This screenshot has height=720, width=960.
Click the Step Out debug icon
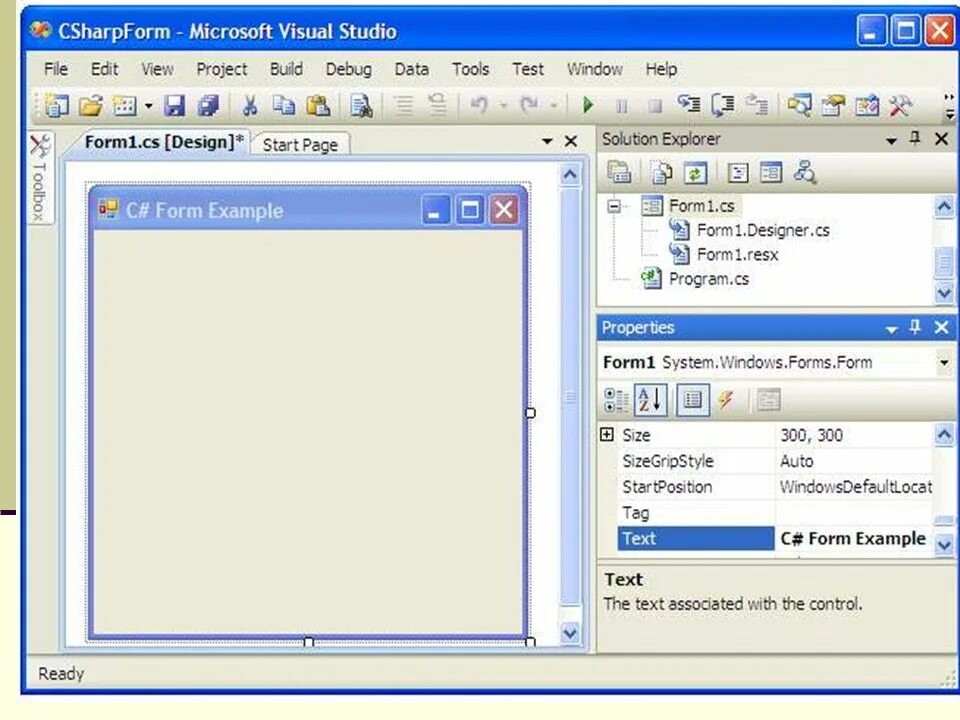757,105
